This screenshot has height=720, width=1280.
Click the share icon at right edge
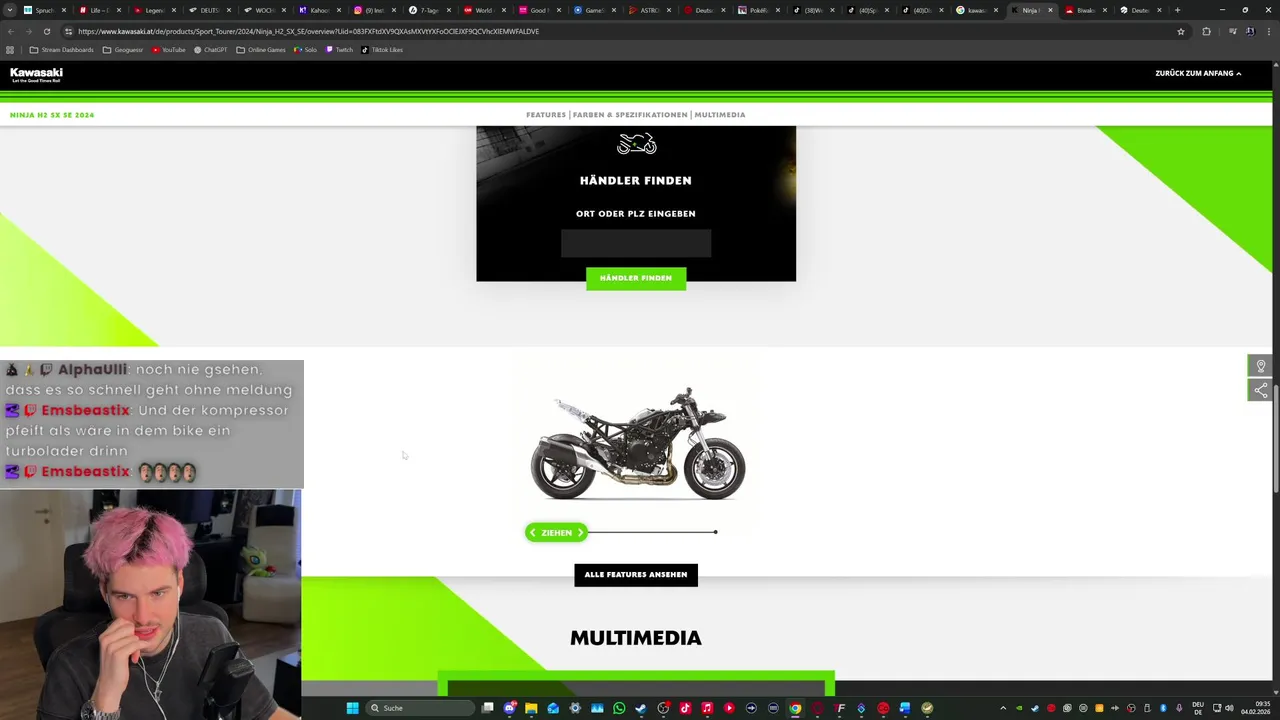1261,390
